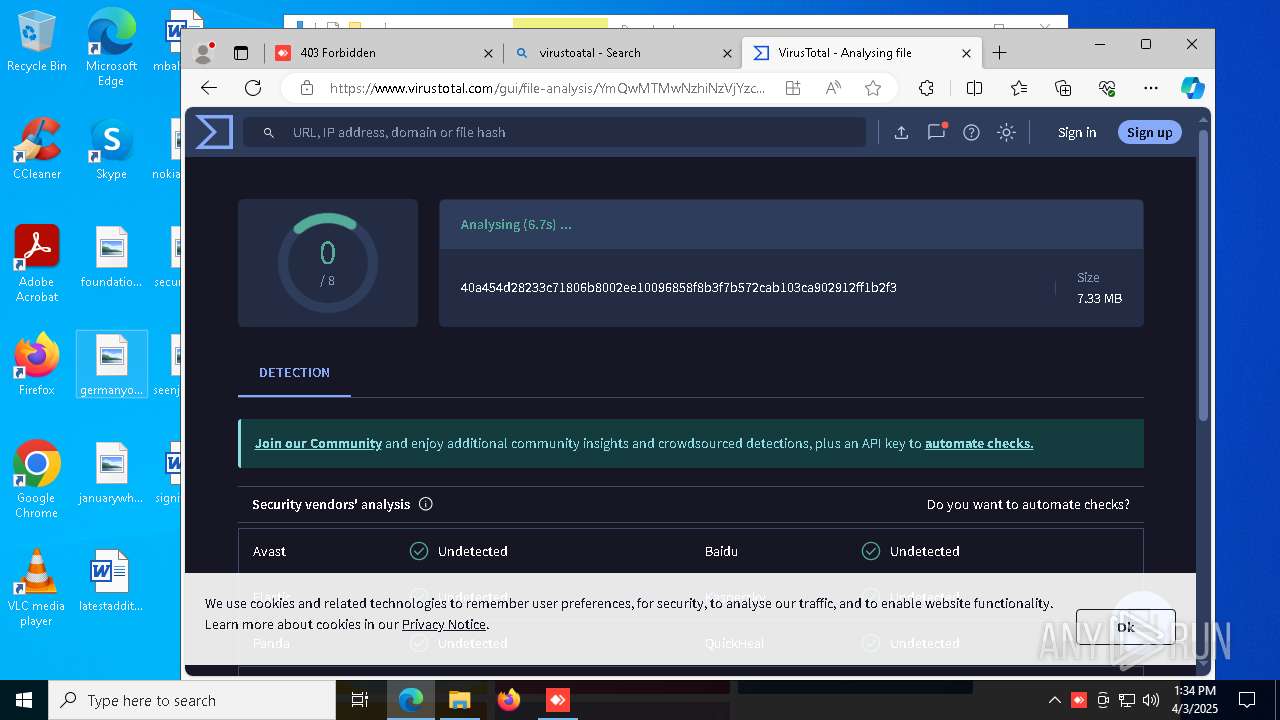Click the upload file icon in VirusTotal header

point(901,132)
